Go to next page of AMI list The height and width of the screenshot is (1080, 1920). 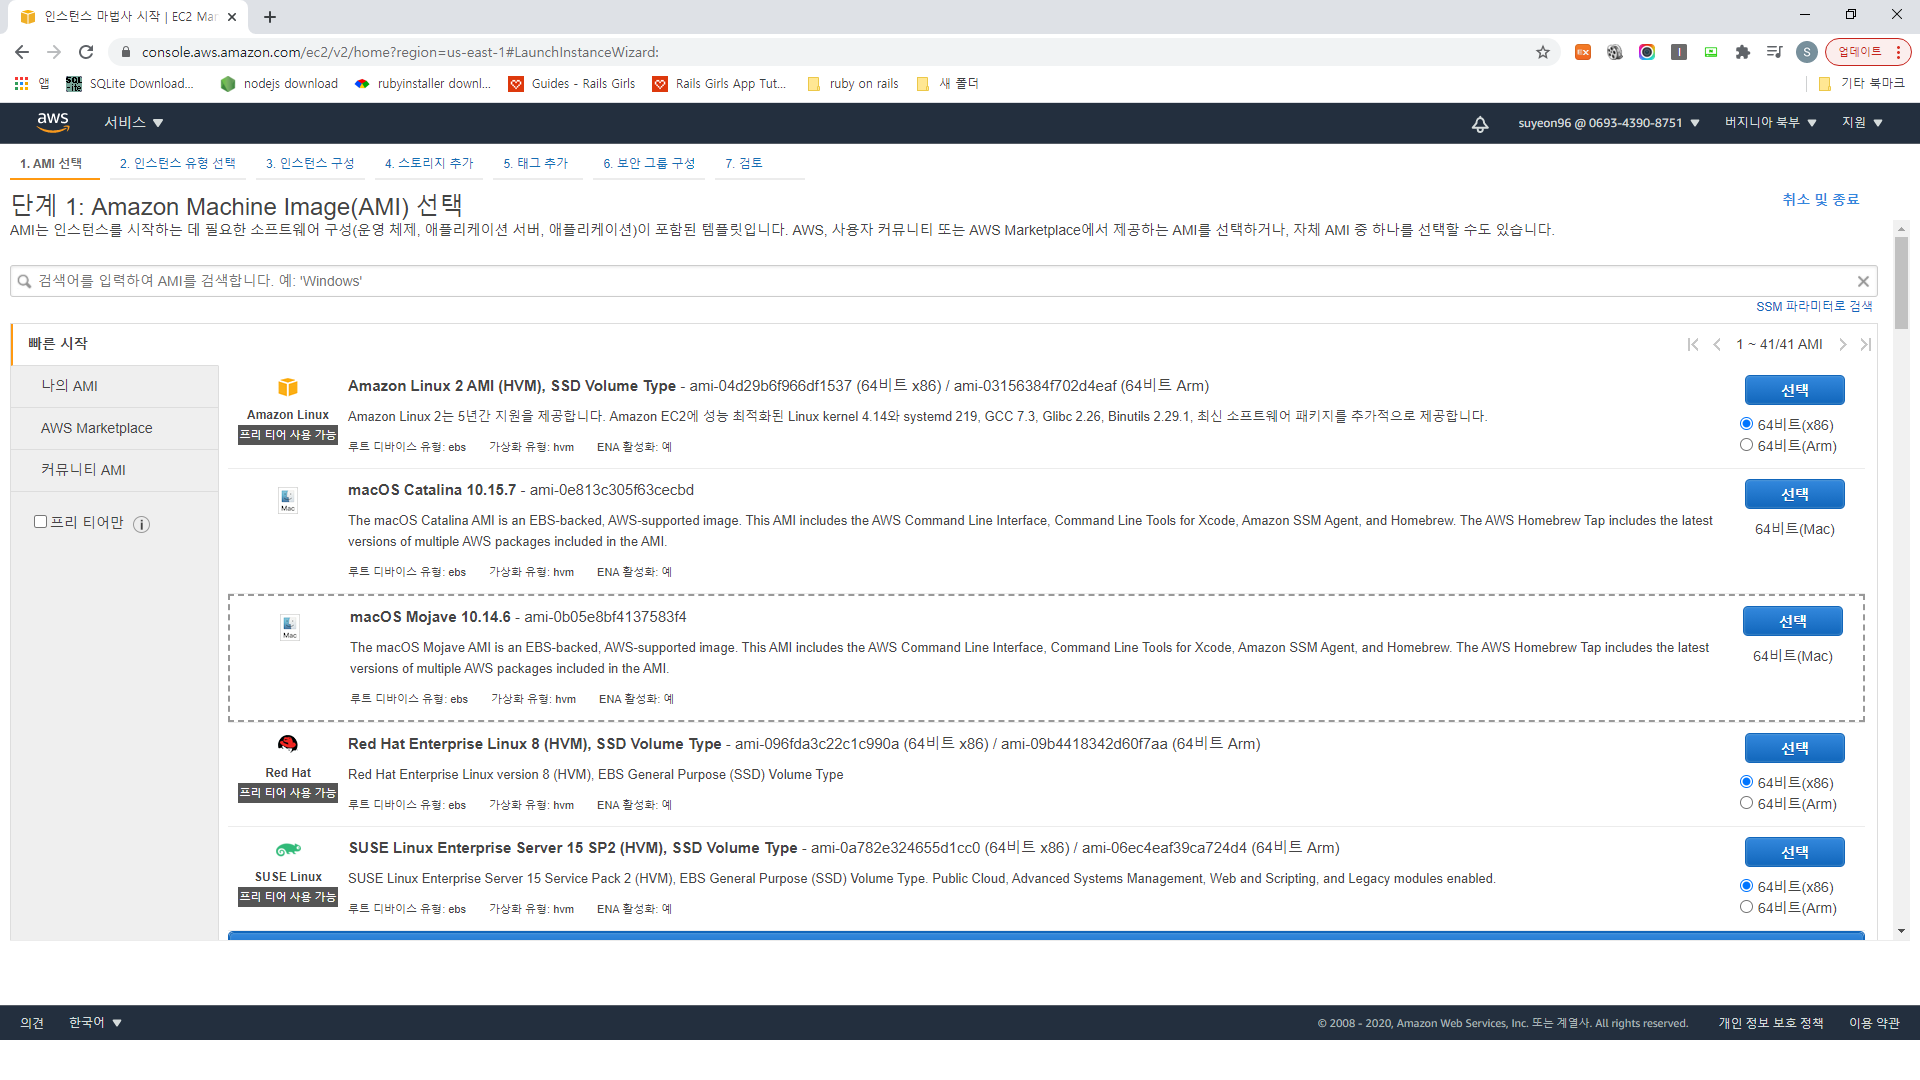(x=1842, y=344)
